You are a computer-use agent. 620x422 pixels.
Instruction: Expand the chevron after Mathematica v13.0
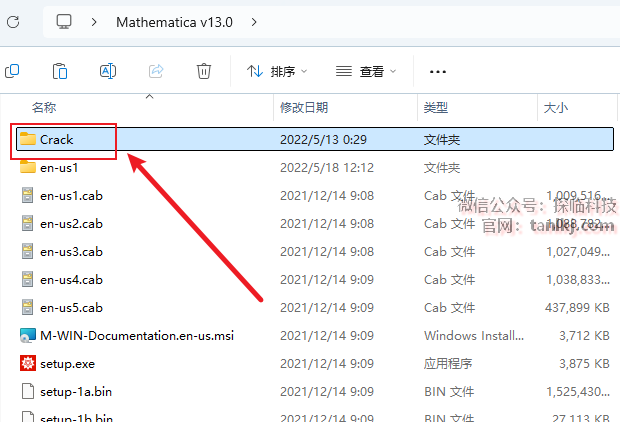point(254,21)
